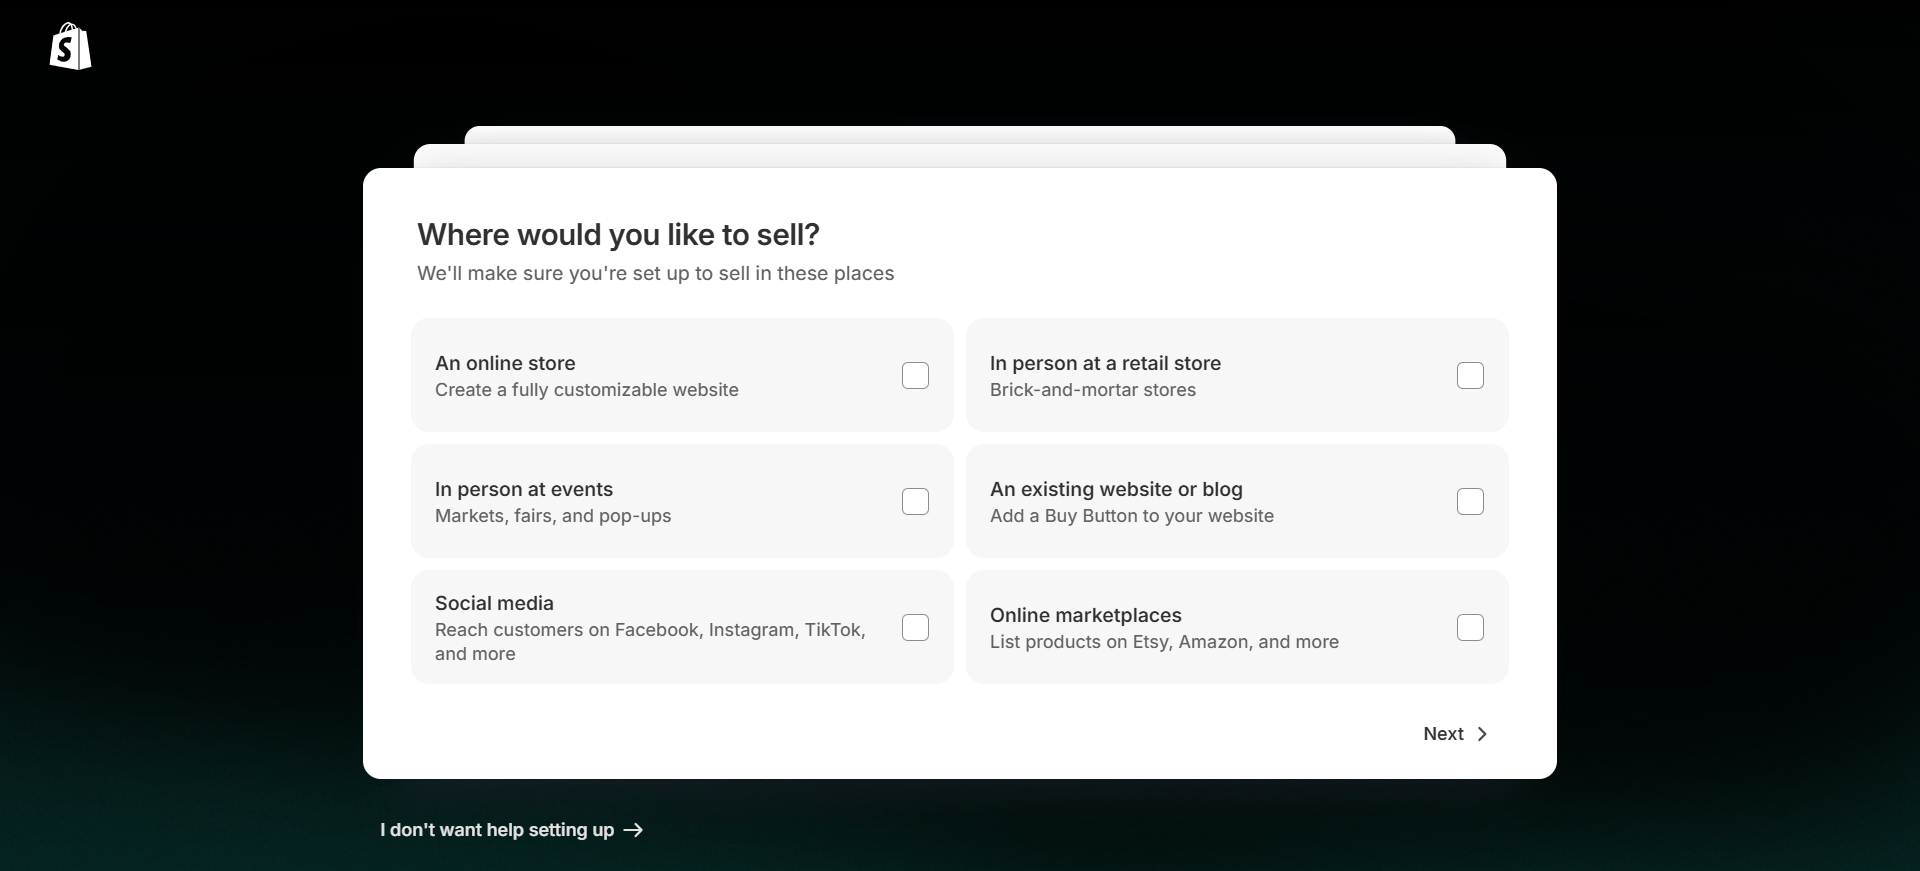The image size is (1920, 871).
Task: Click the topmost stacked card edge behind the form
Action: click(x=959, y=134)
